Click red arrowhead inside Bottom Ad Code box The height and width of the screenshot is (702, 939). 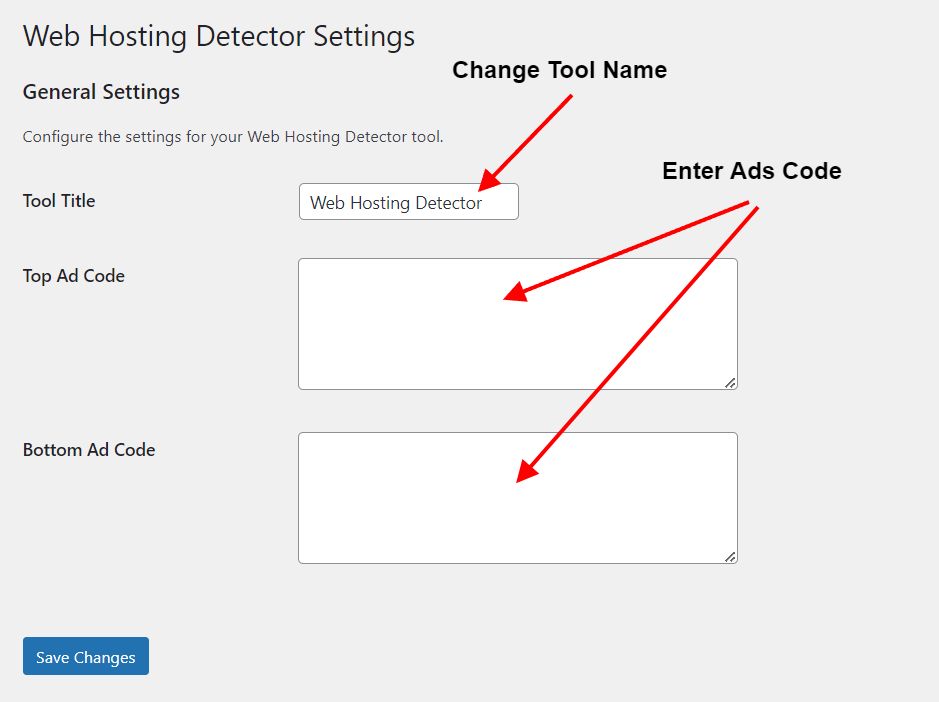526,471
